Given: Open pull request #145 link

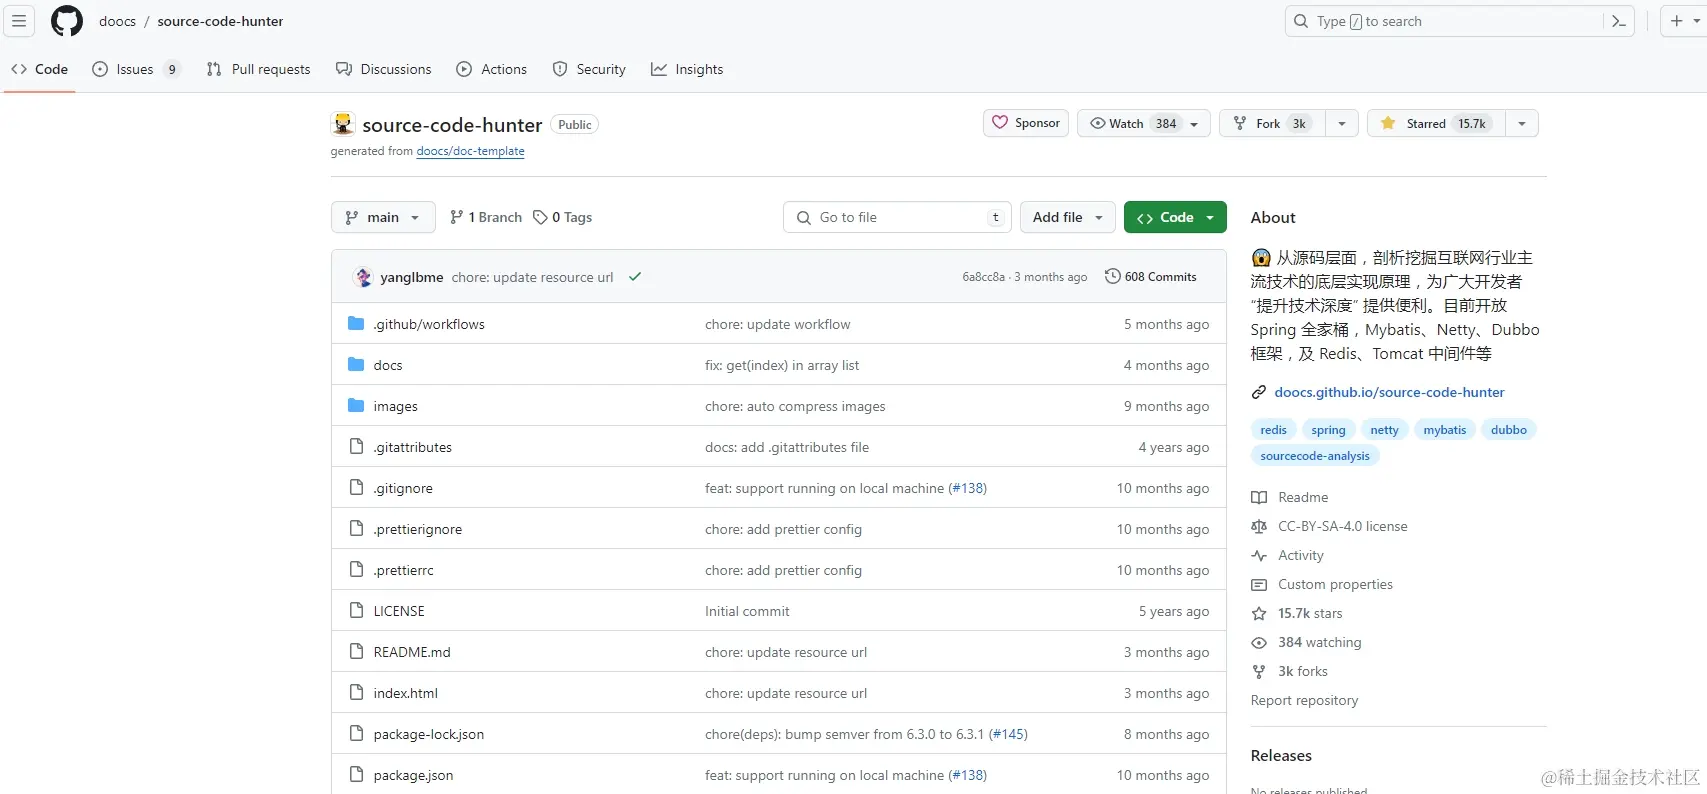Looking at the screenshot, I should tap(1008, 734).
